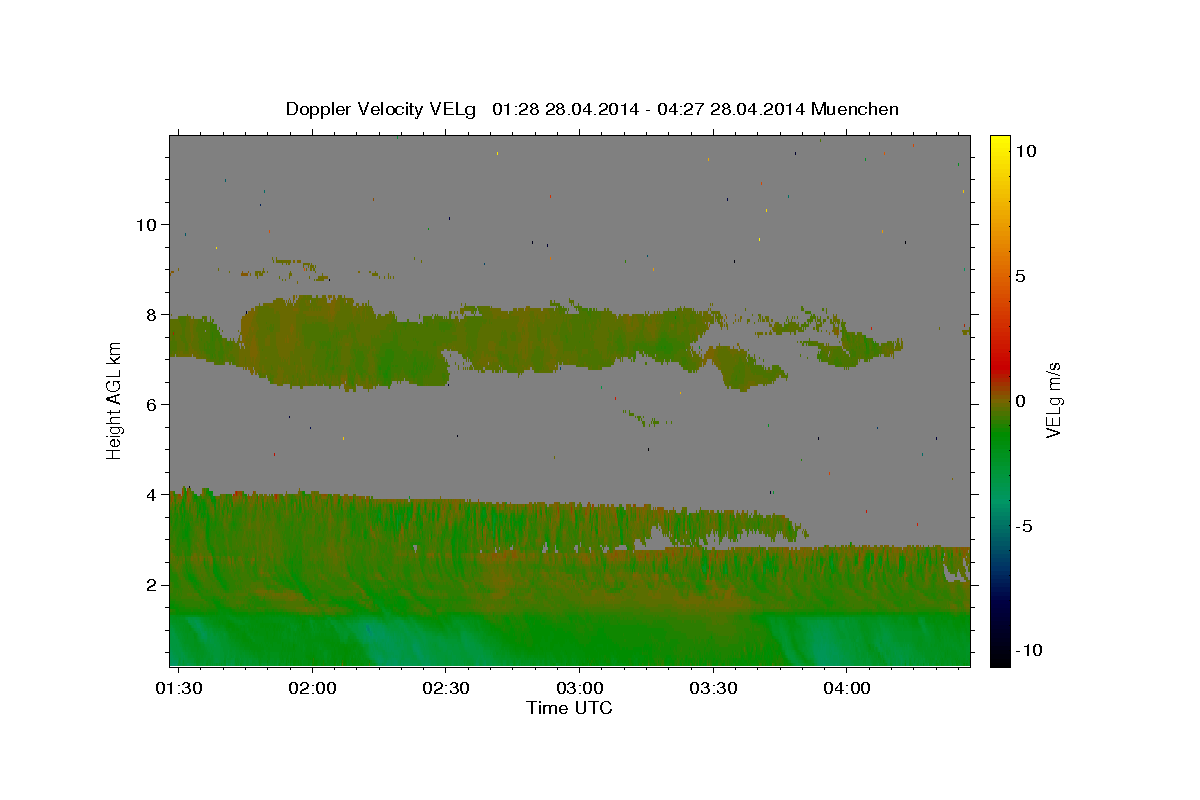
Task: Click the location name "Muenchen" in the title
Action: 855,109
